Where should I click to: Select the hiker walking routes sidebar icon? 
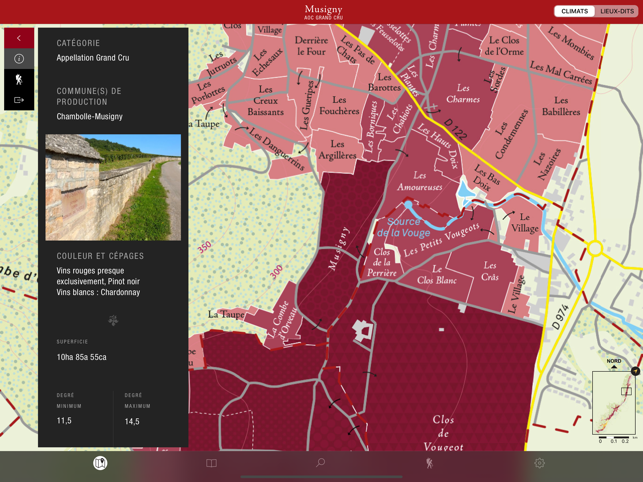coord(19,80)
